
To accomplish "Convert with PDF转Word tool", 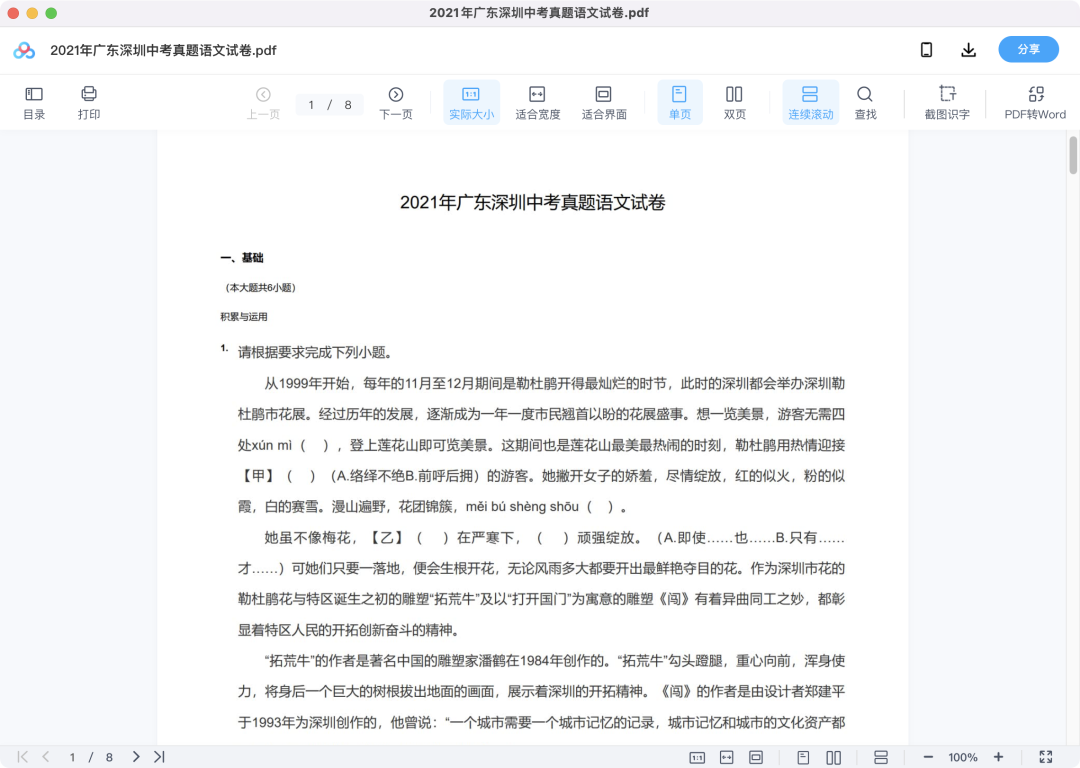I will (1035, 103).
